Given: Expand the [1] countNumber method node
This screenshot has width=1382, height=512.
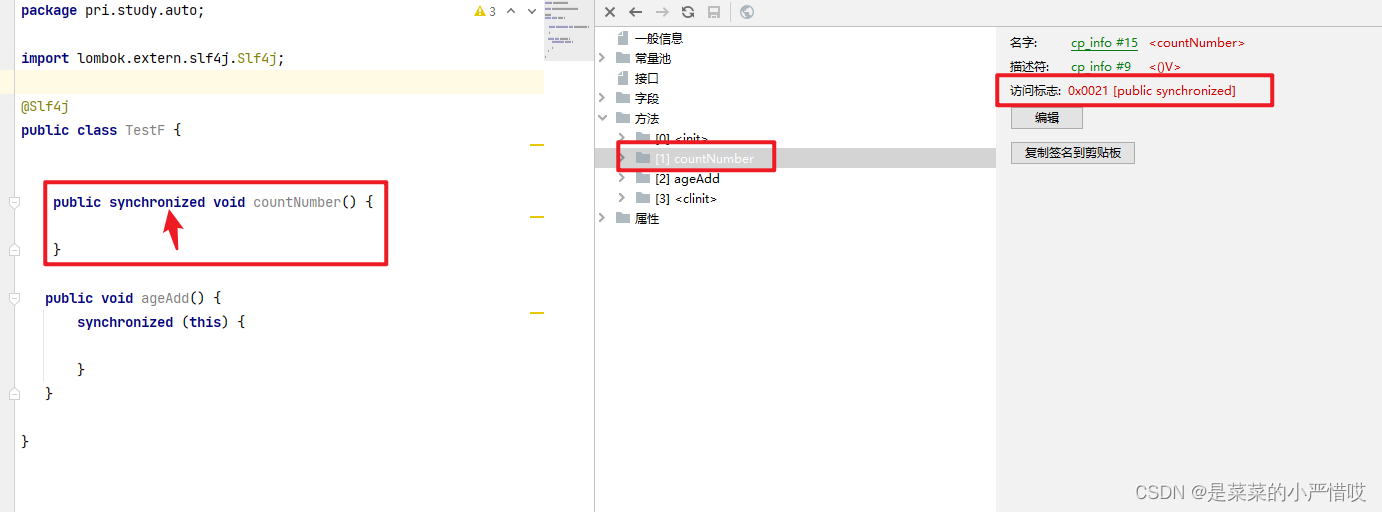Looking at the screenshot, I should pyautogui.click(x=622, y=158).
